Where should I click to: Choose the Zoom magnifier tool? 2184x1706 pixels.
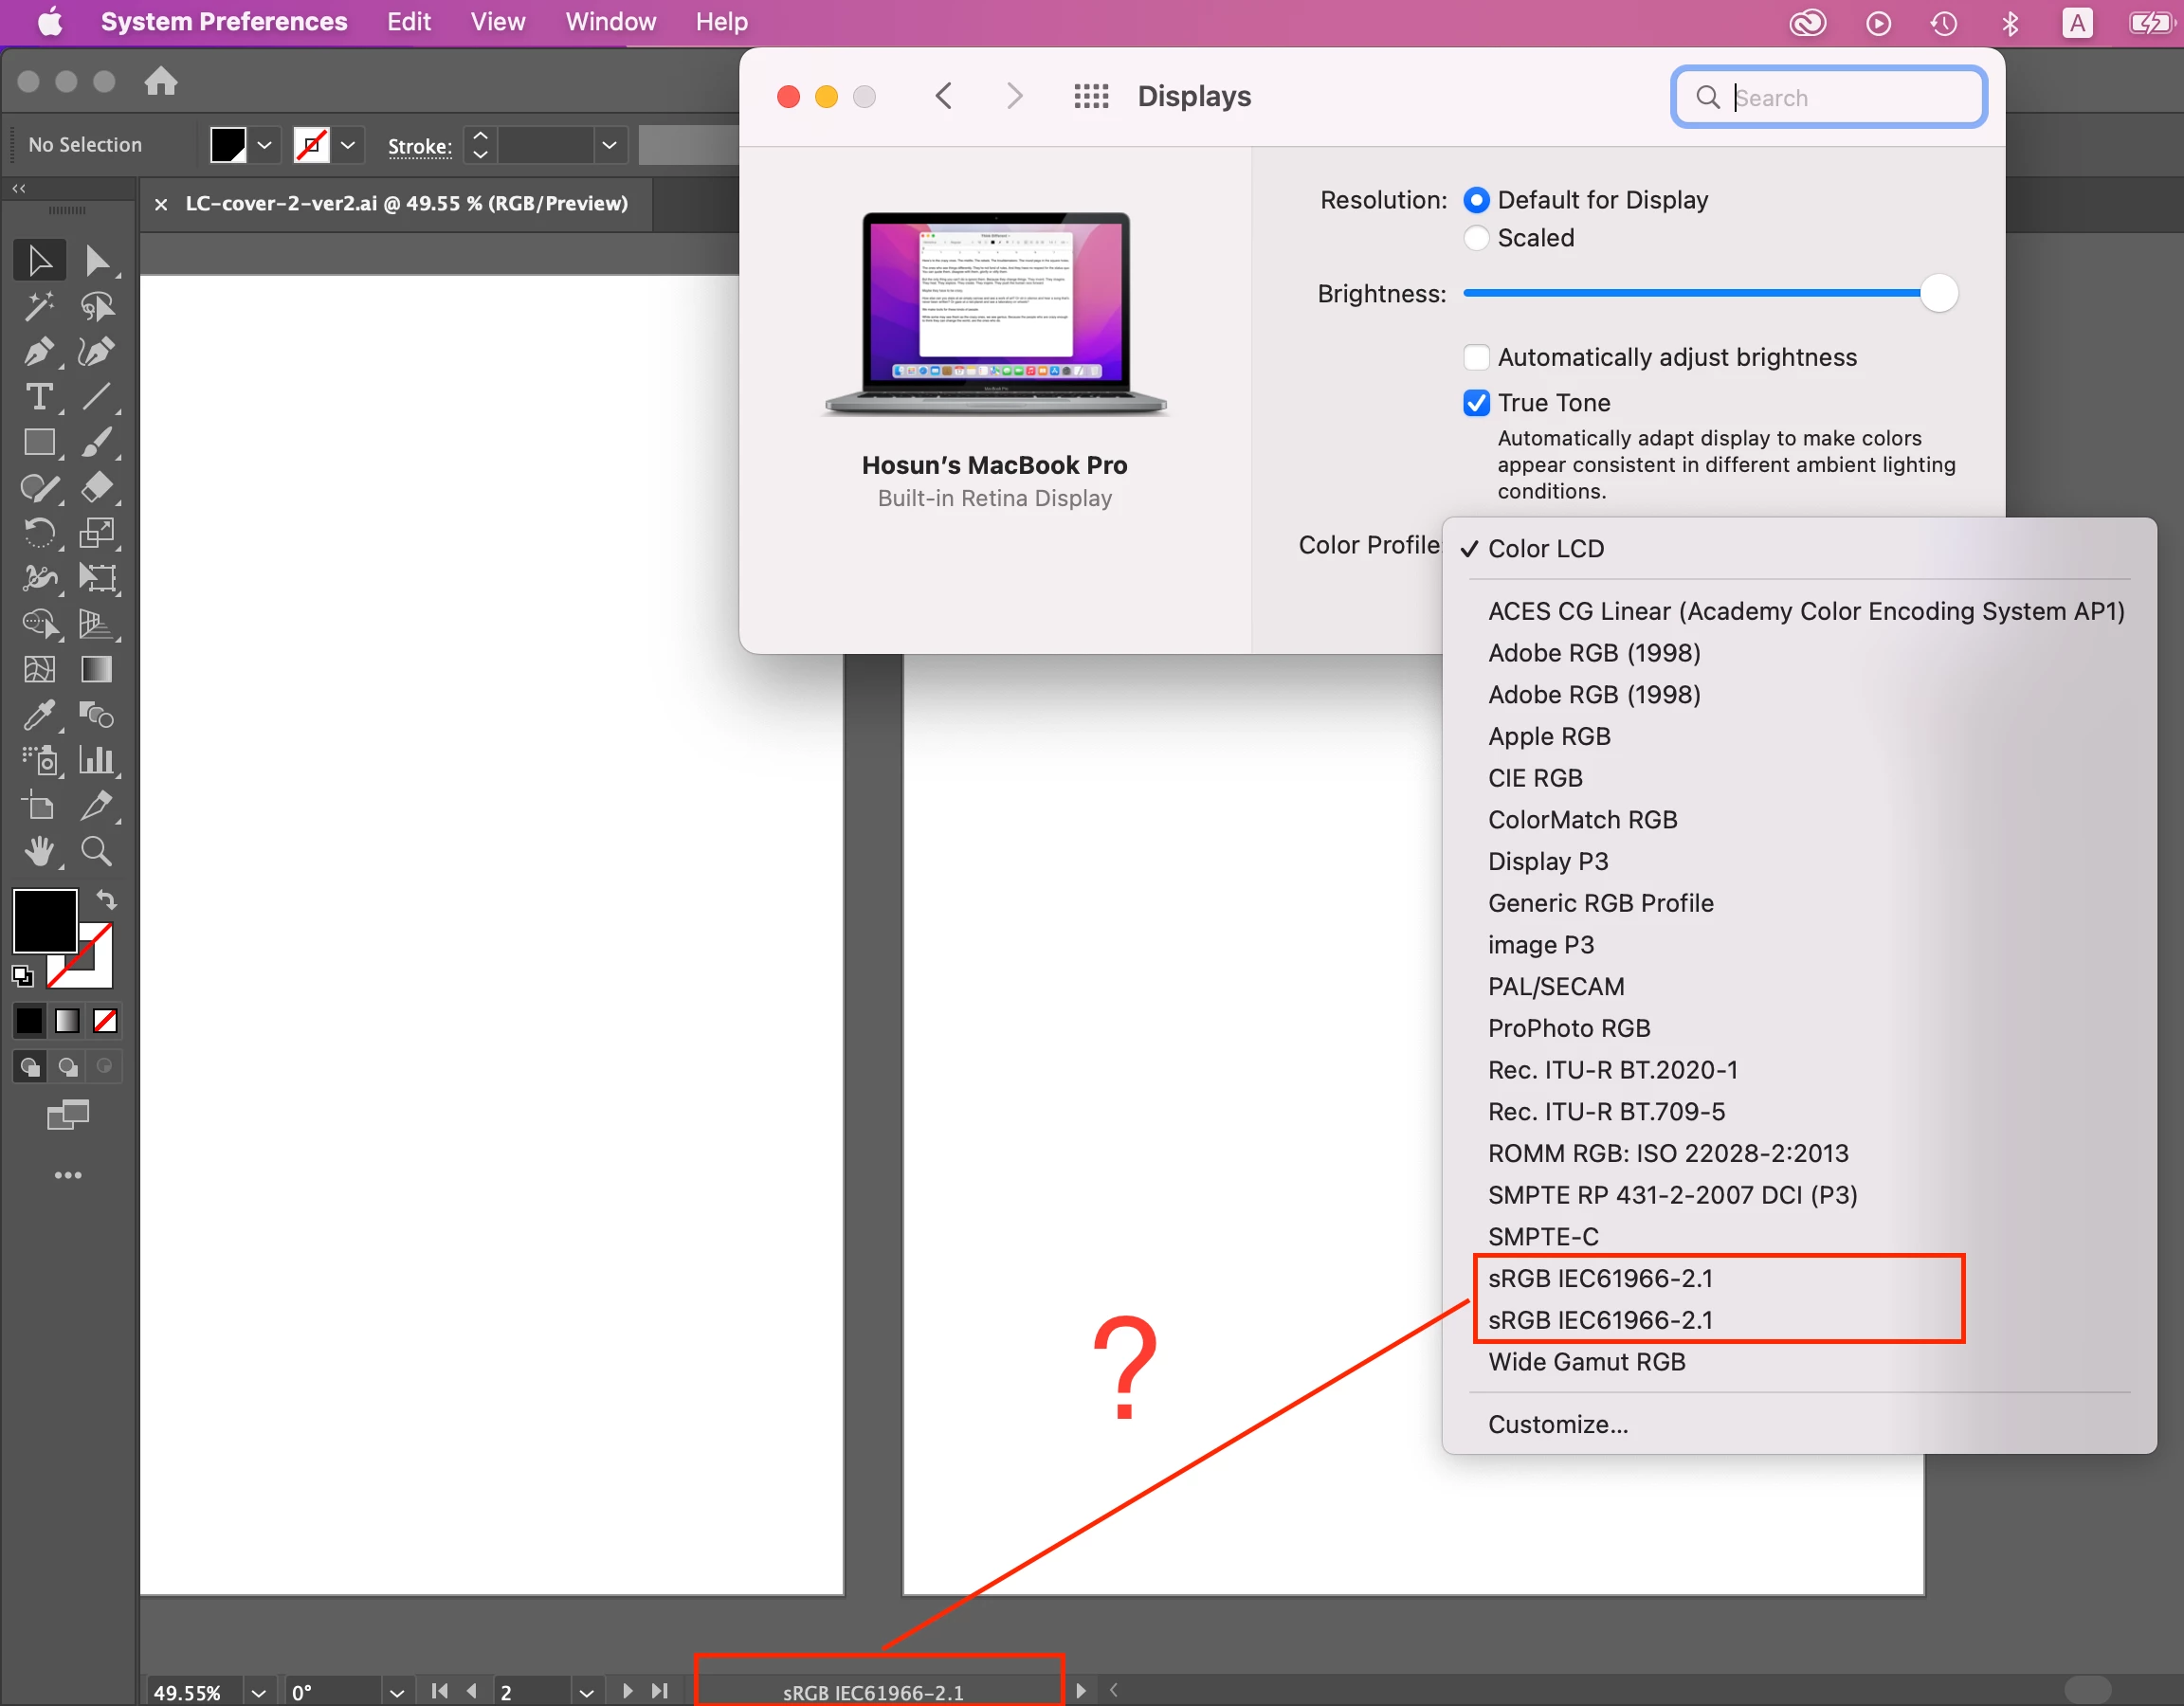click(96, 851)
